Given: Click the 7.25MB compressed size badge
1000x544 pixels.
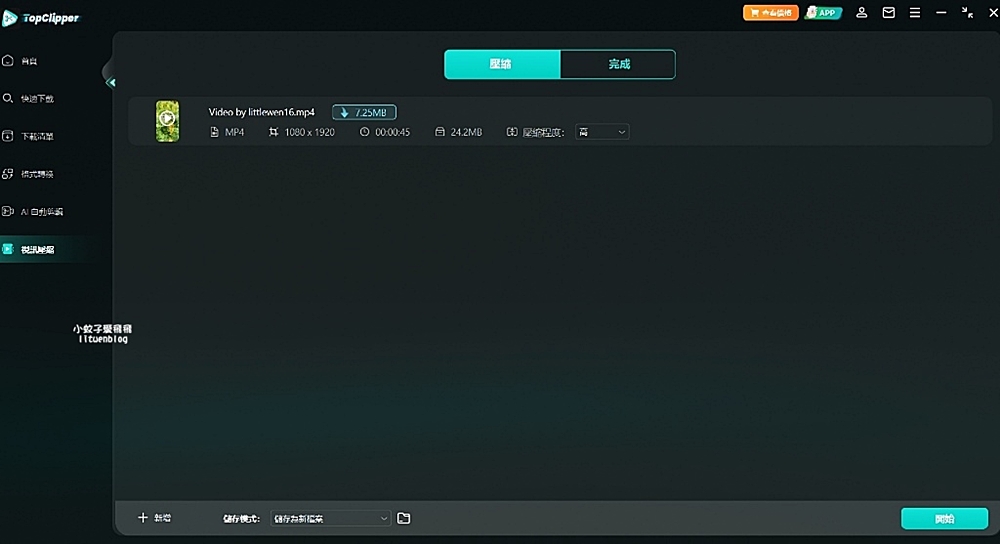Looking at the screenshot, I should [x=364, y=112].
